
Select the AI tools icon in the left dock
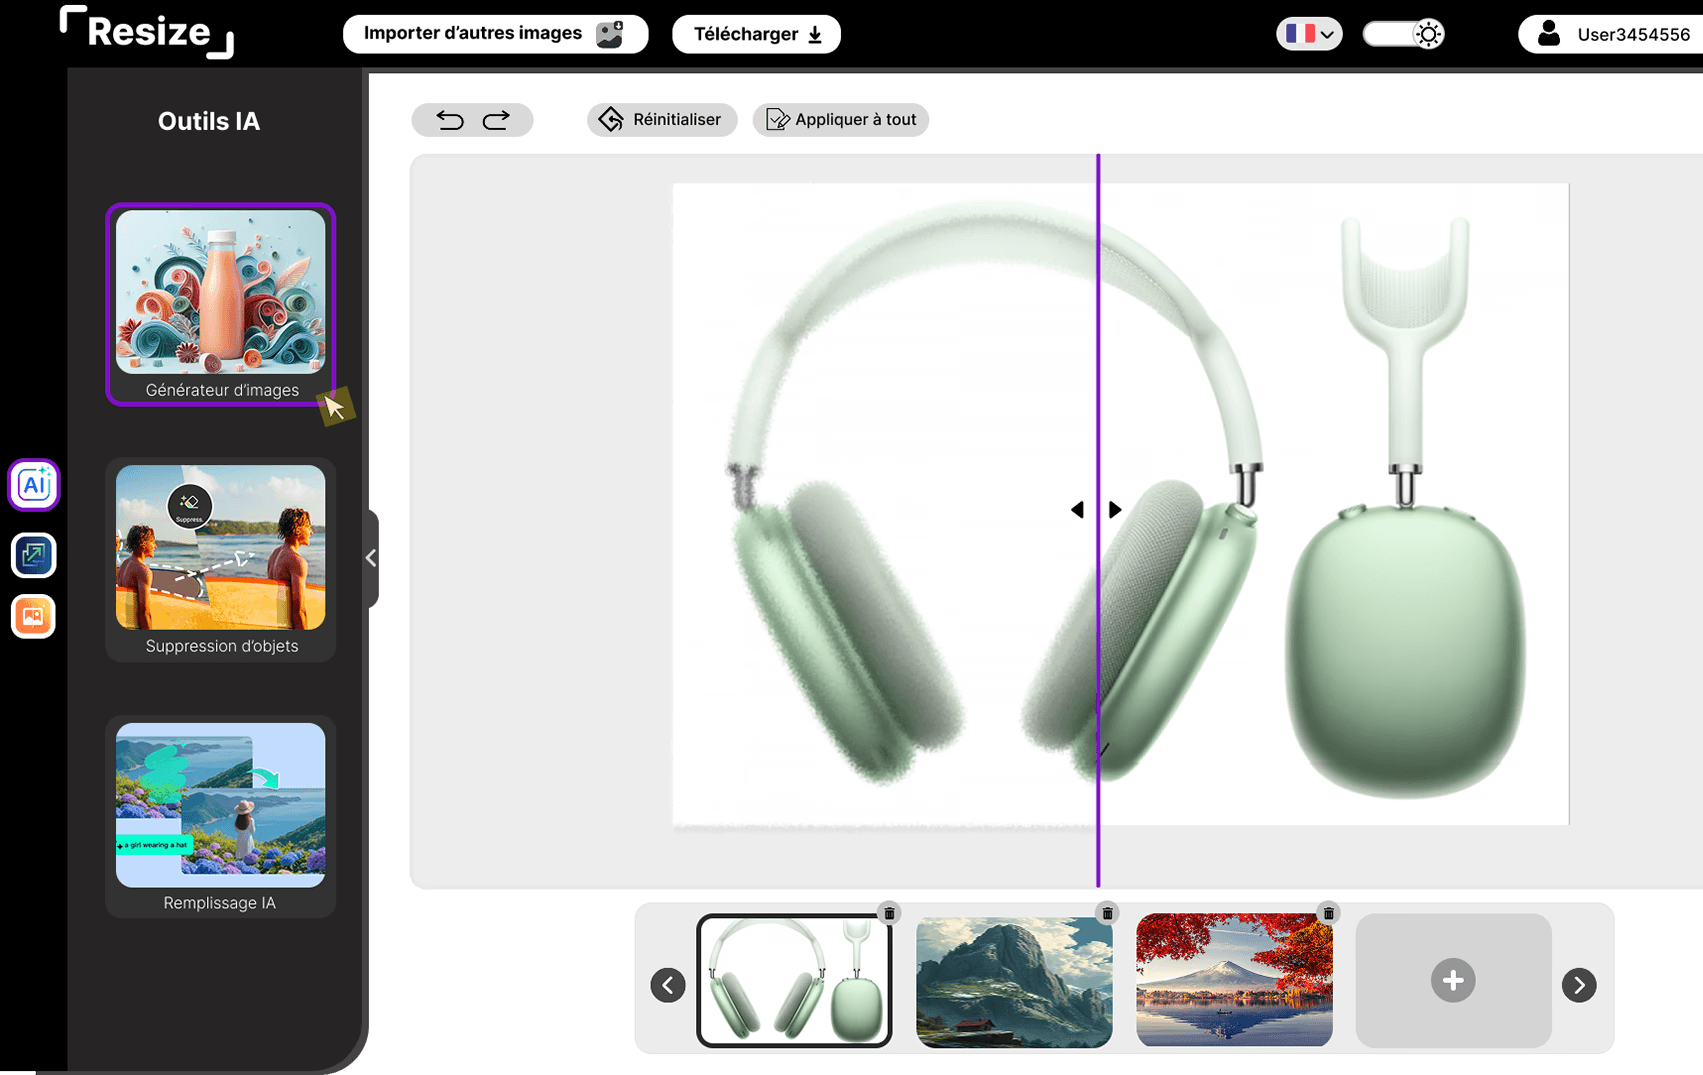33,484
